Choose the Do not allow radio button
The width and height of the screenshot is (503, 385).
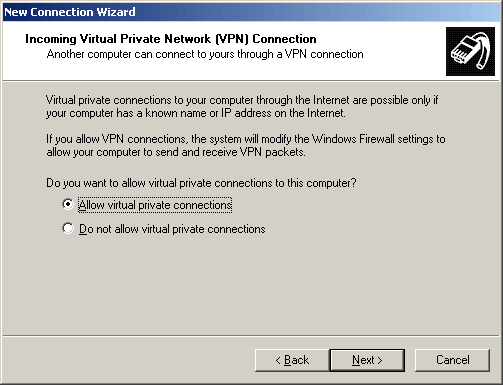tap(68, 228)
